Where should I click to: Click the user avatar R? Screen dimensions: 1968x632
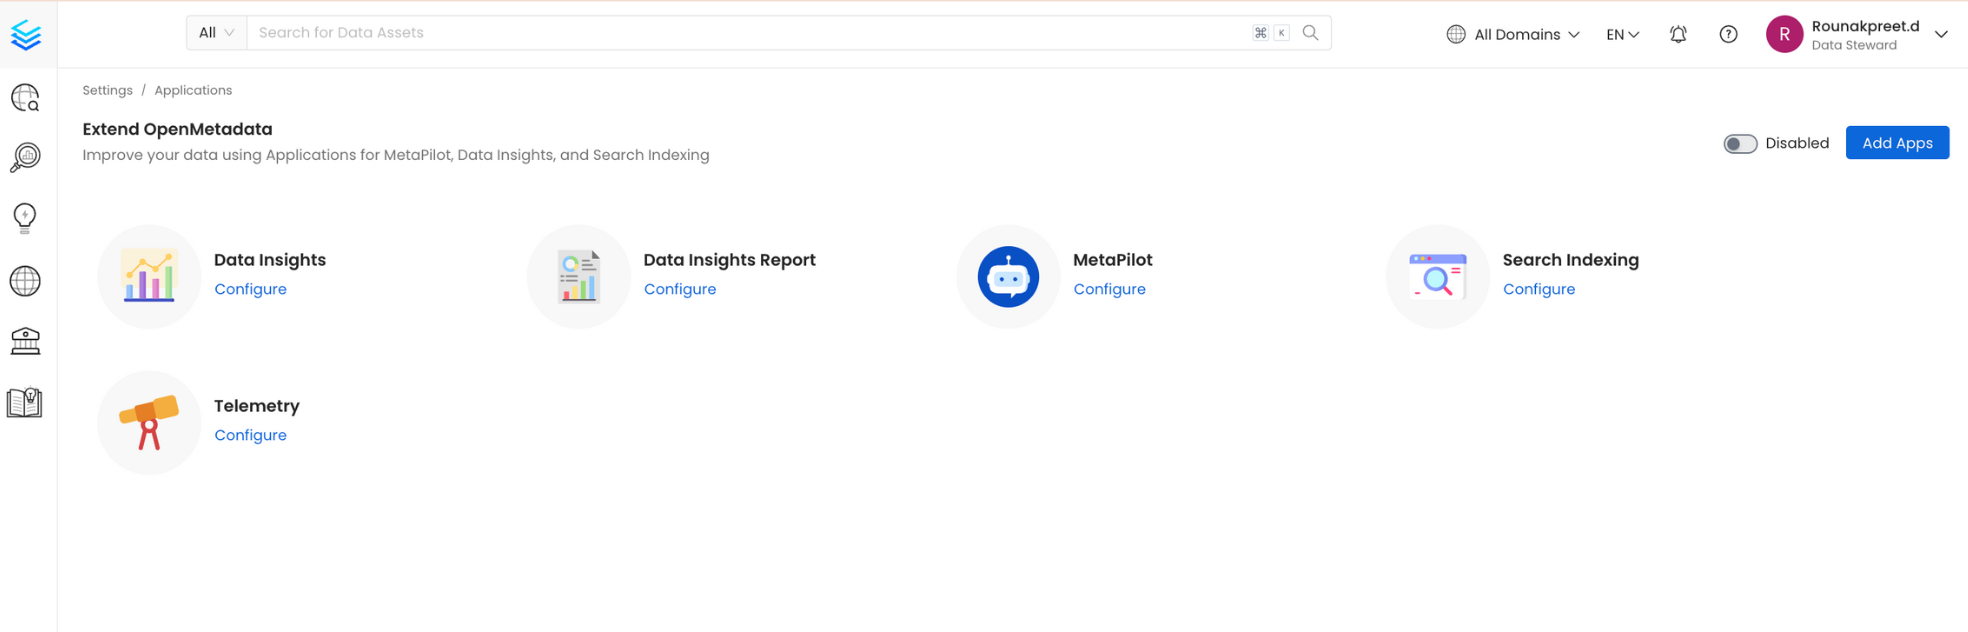1784,34
